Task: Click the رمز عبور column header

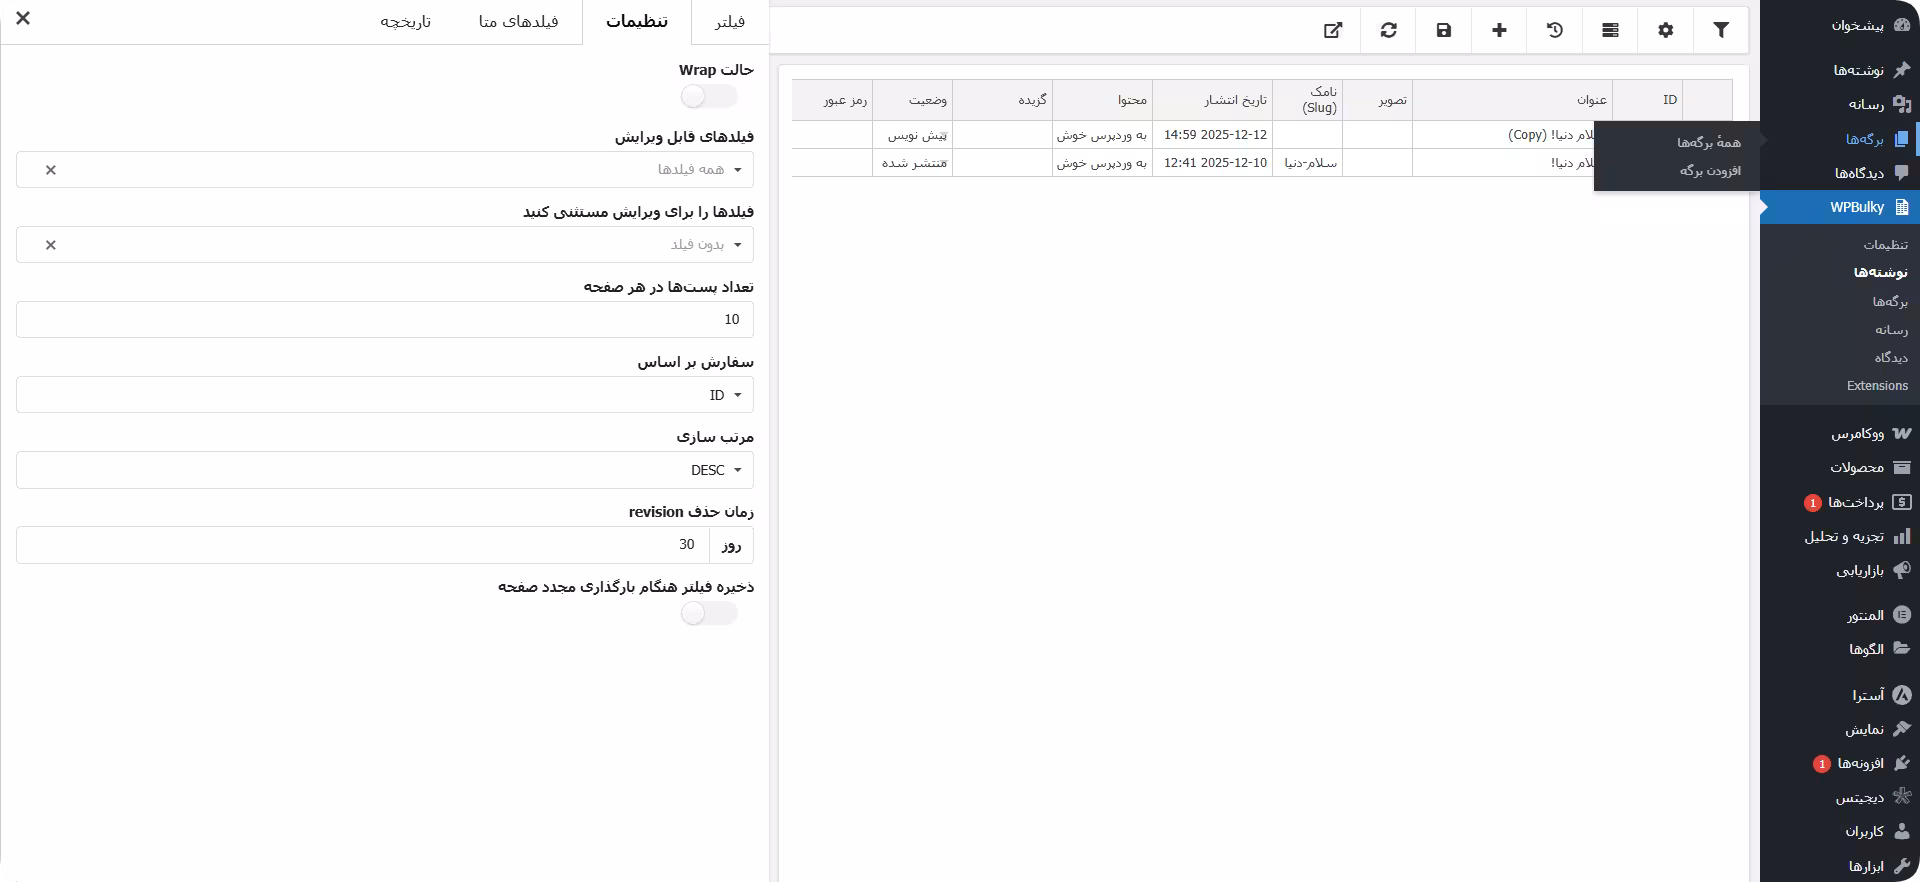Action: point(832,100)
